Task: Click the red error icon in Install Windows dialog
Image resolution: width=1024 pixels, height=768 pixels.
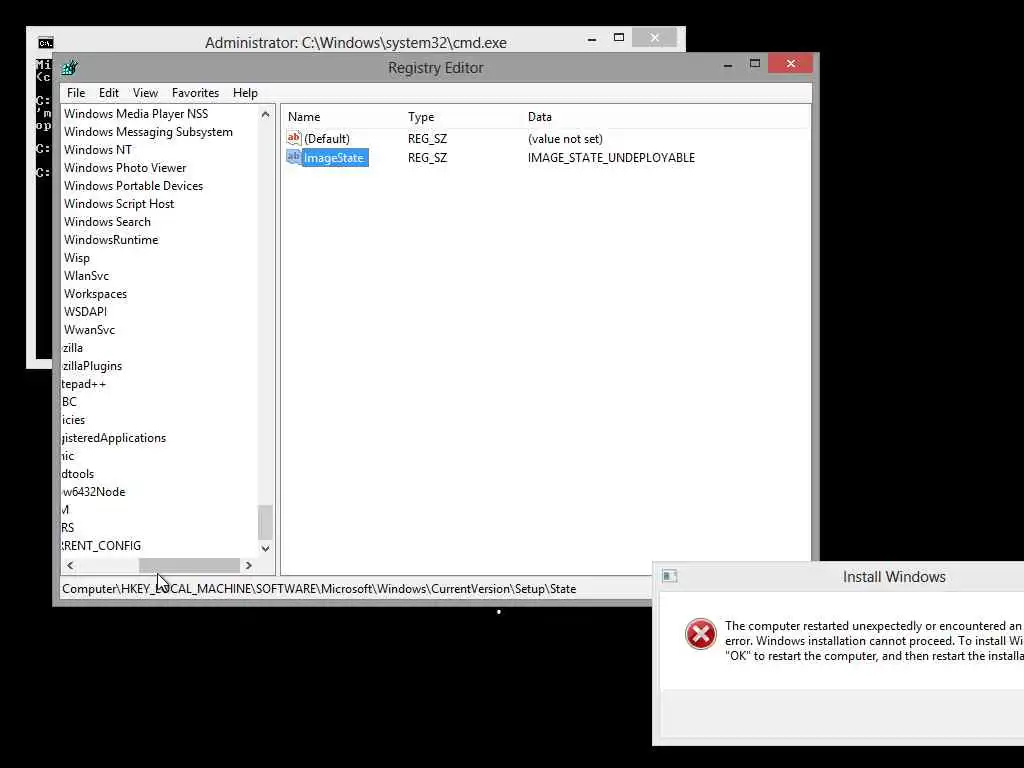Action: pyautogui.click(x=701, y=634)
